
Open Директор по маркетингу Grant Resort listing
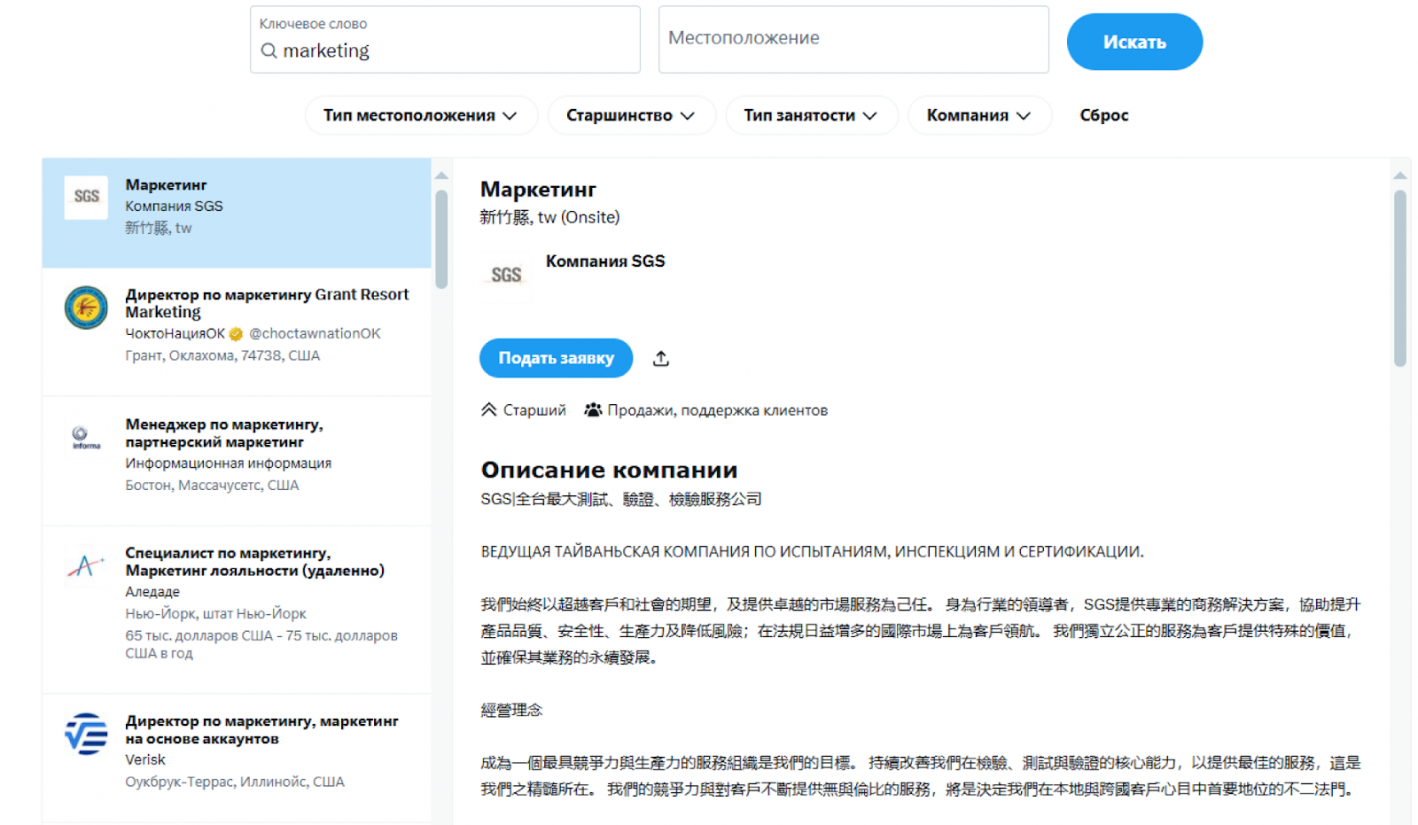pos(236,332)
